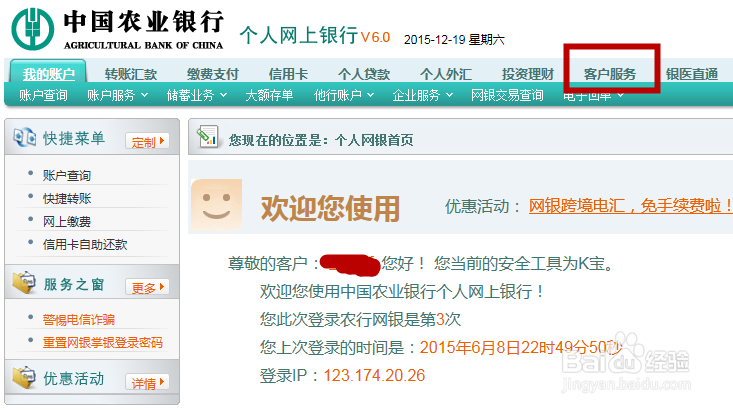Open the 信用卡自助还款 quick menu link

85,244
